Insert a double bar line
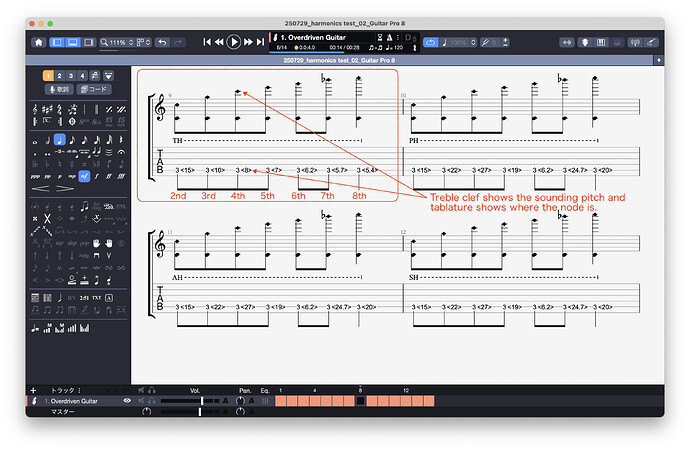Viewport: 690px width, 451px height. point(96,109)
